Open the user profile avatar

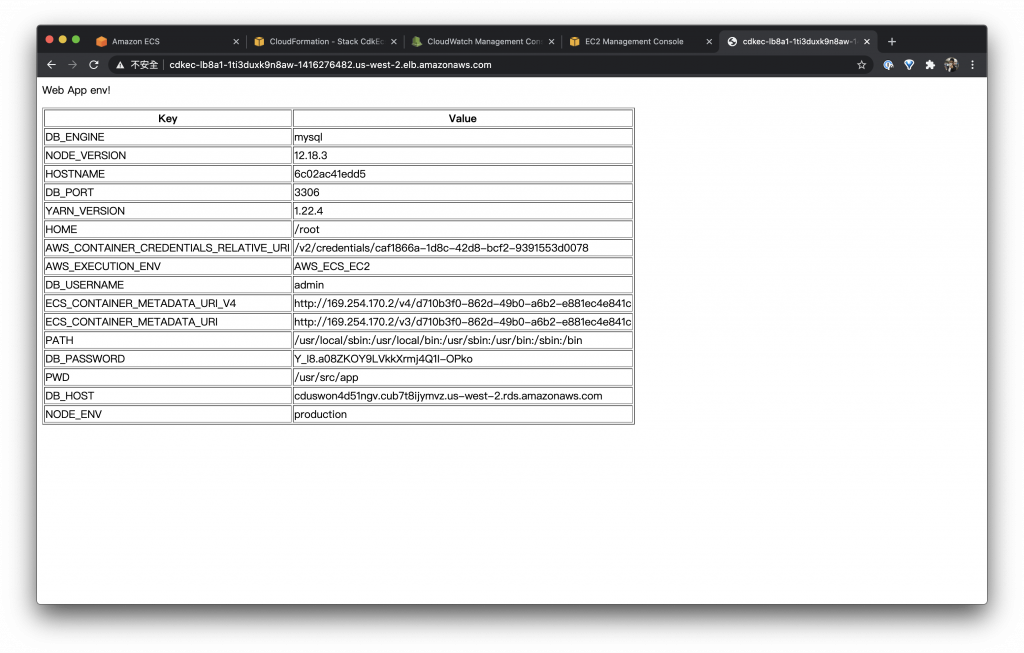(x=951, y=65)
